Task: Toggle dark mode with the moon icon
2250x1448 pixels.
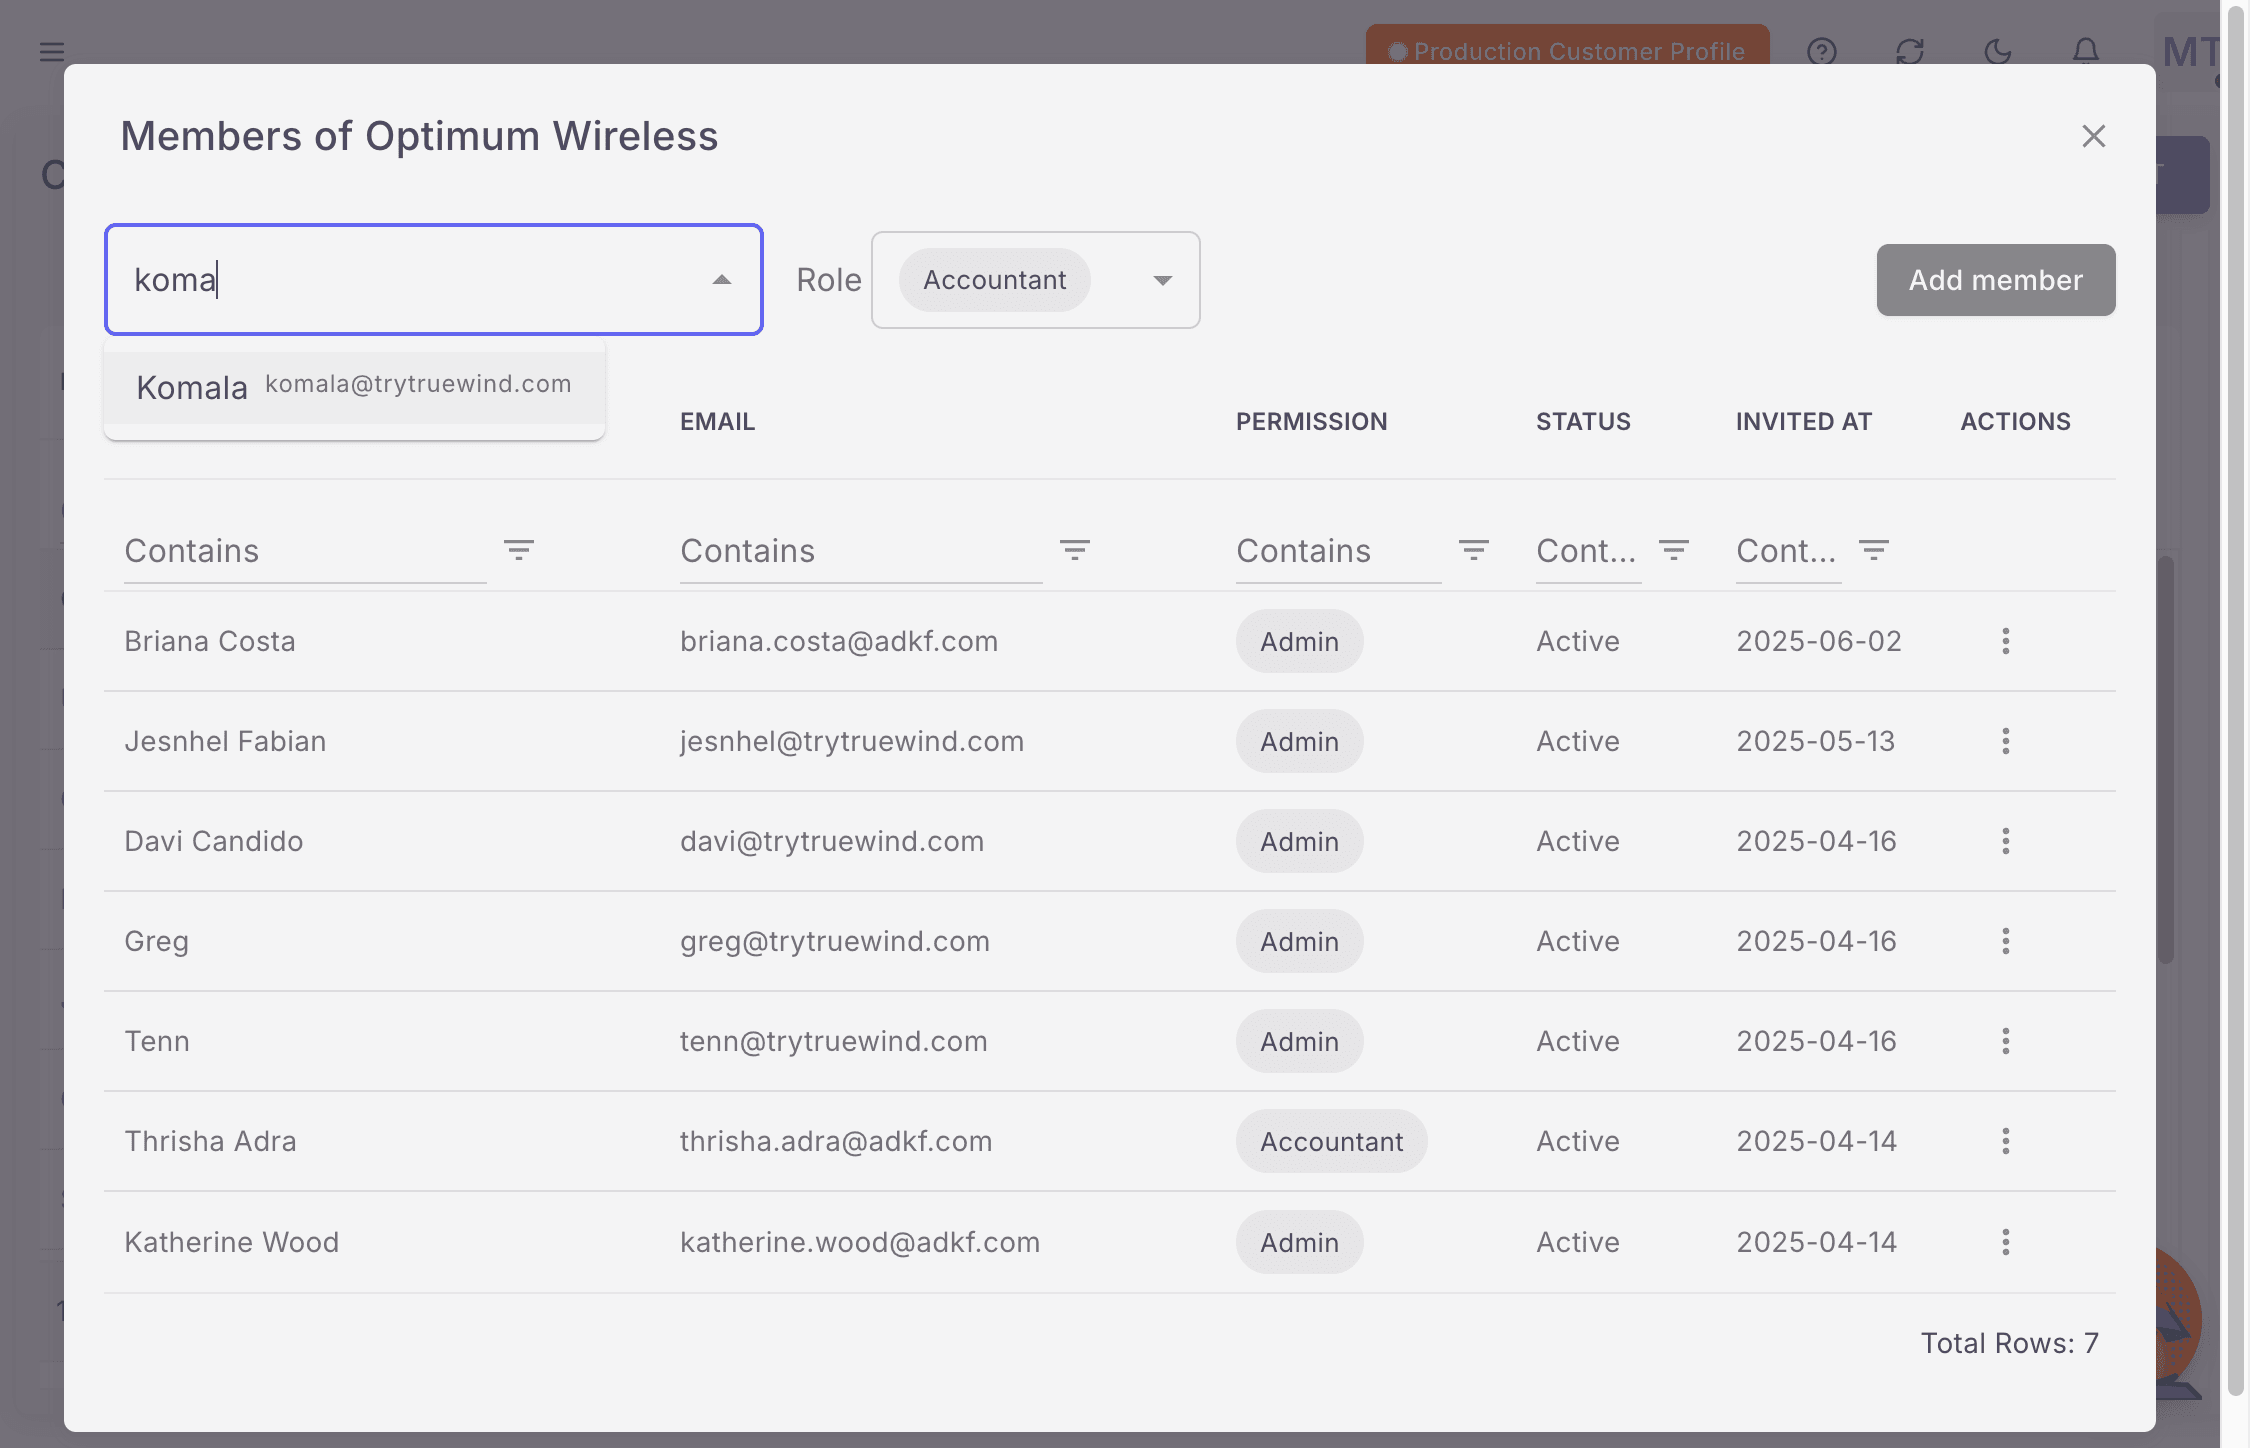Action: (1997, 51)
